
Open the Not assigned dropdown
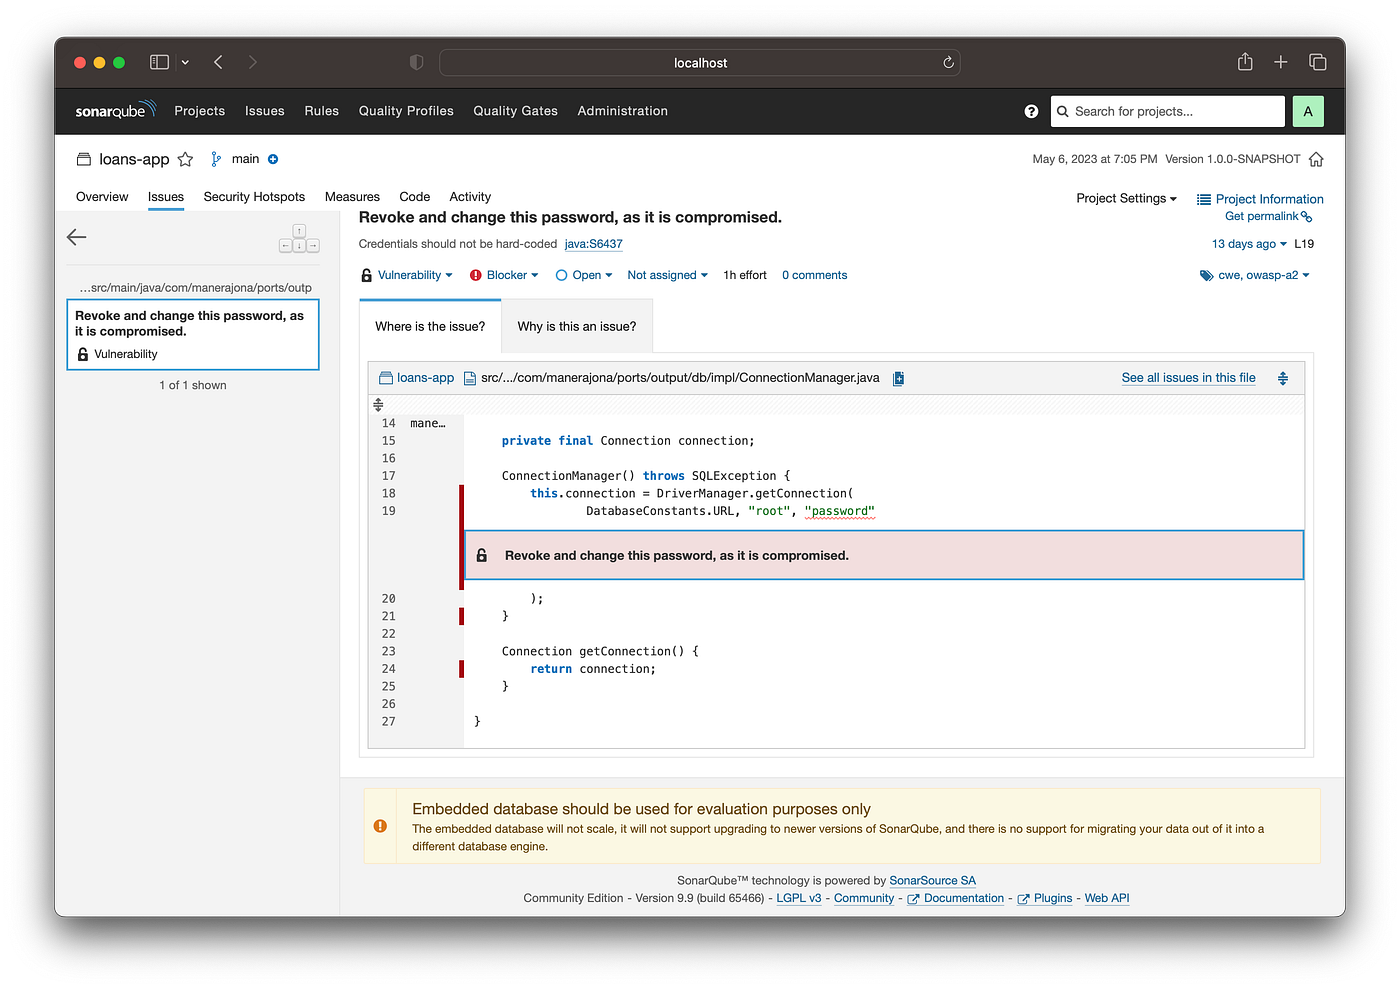tap(667, 275)
